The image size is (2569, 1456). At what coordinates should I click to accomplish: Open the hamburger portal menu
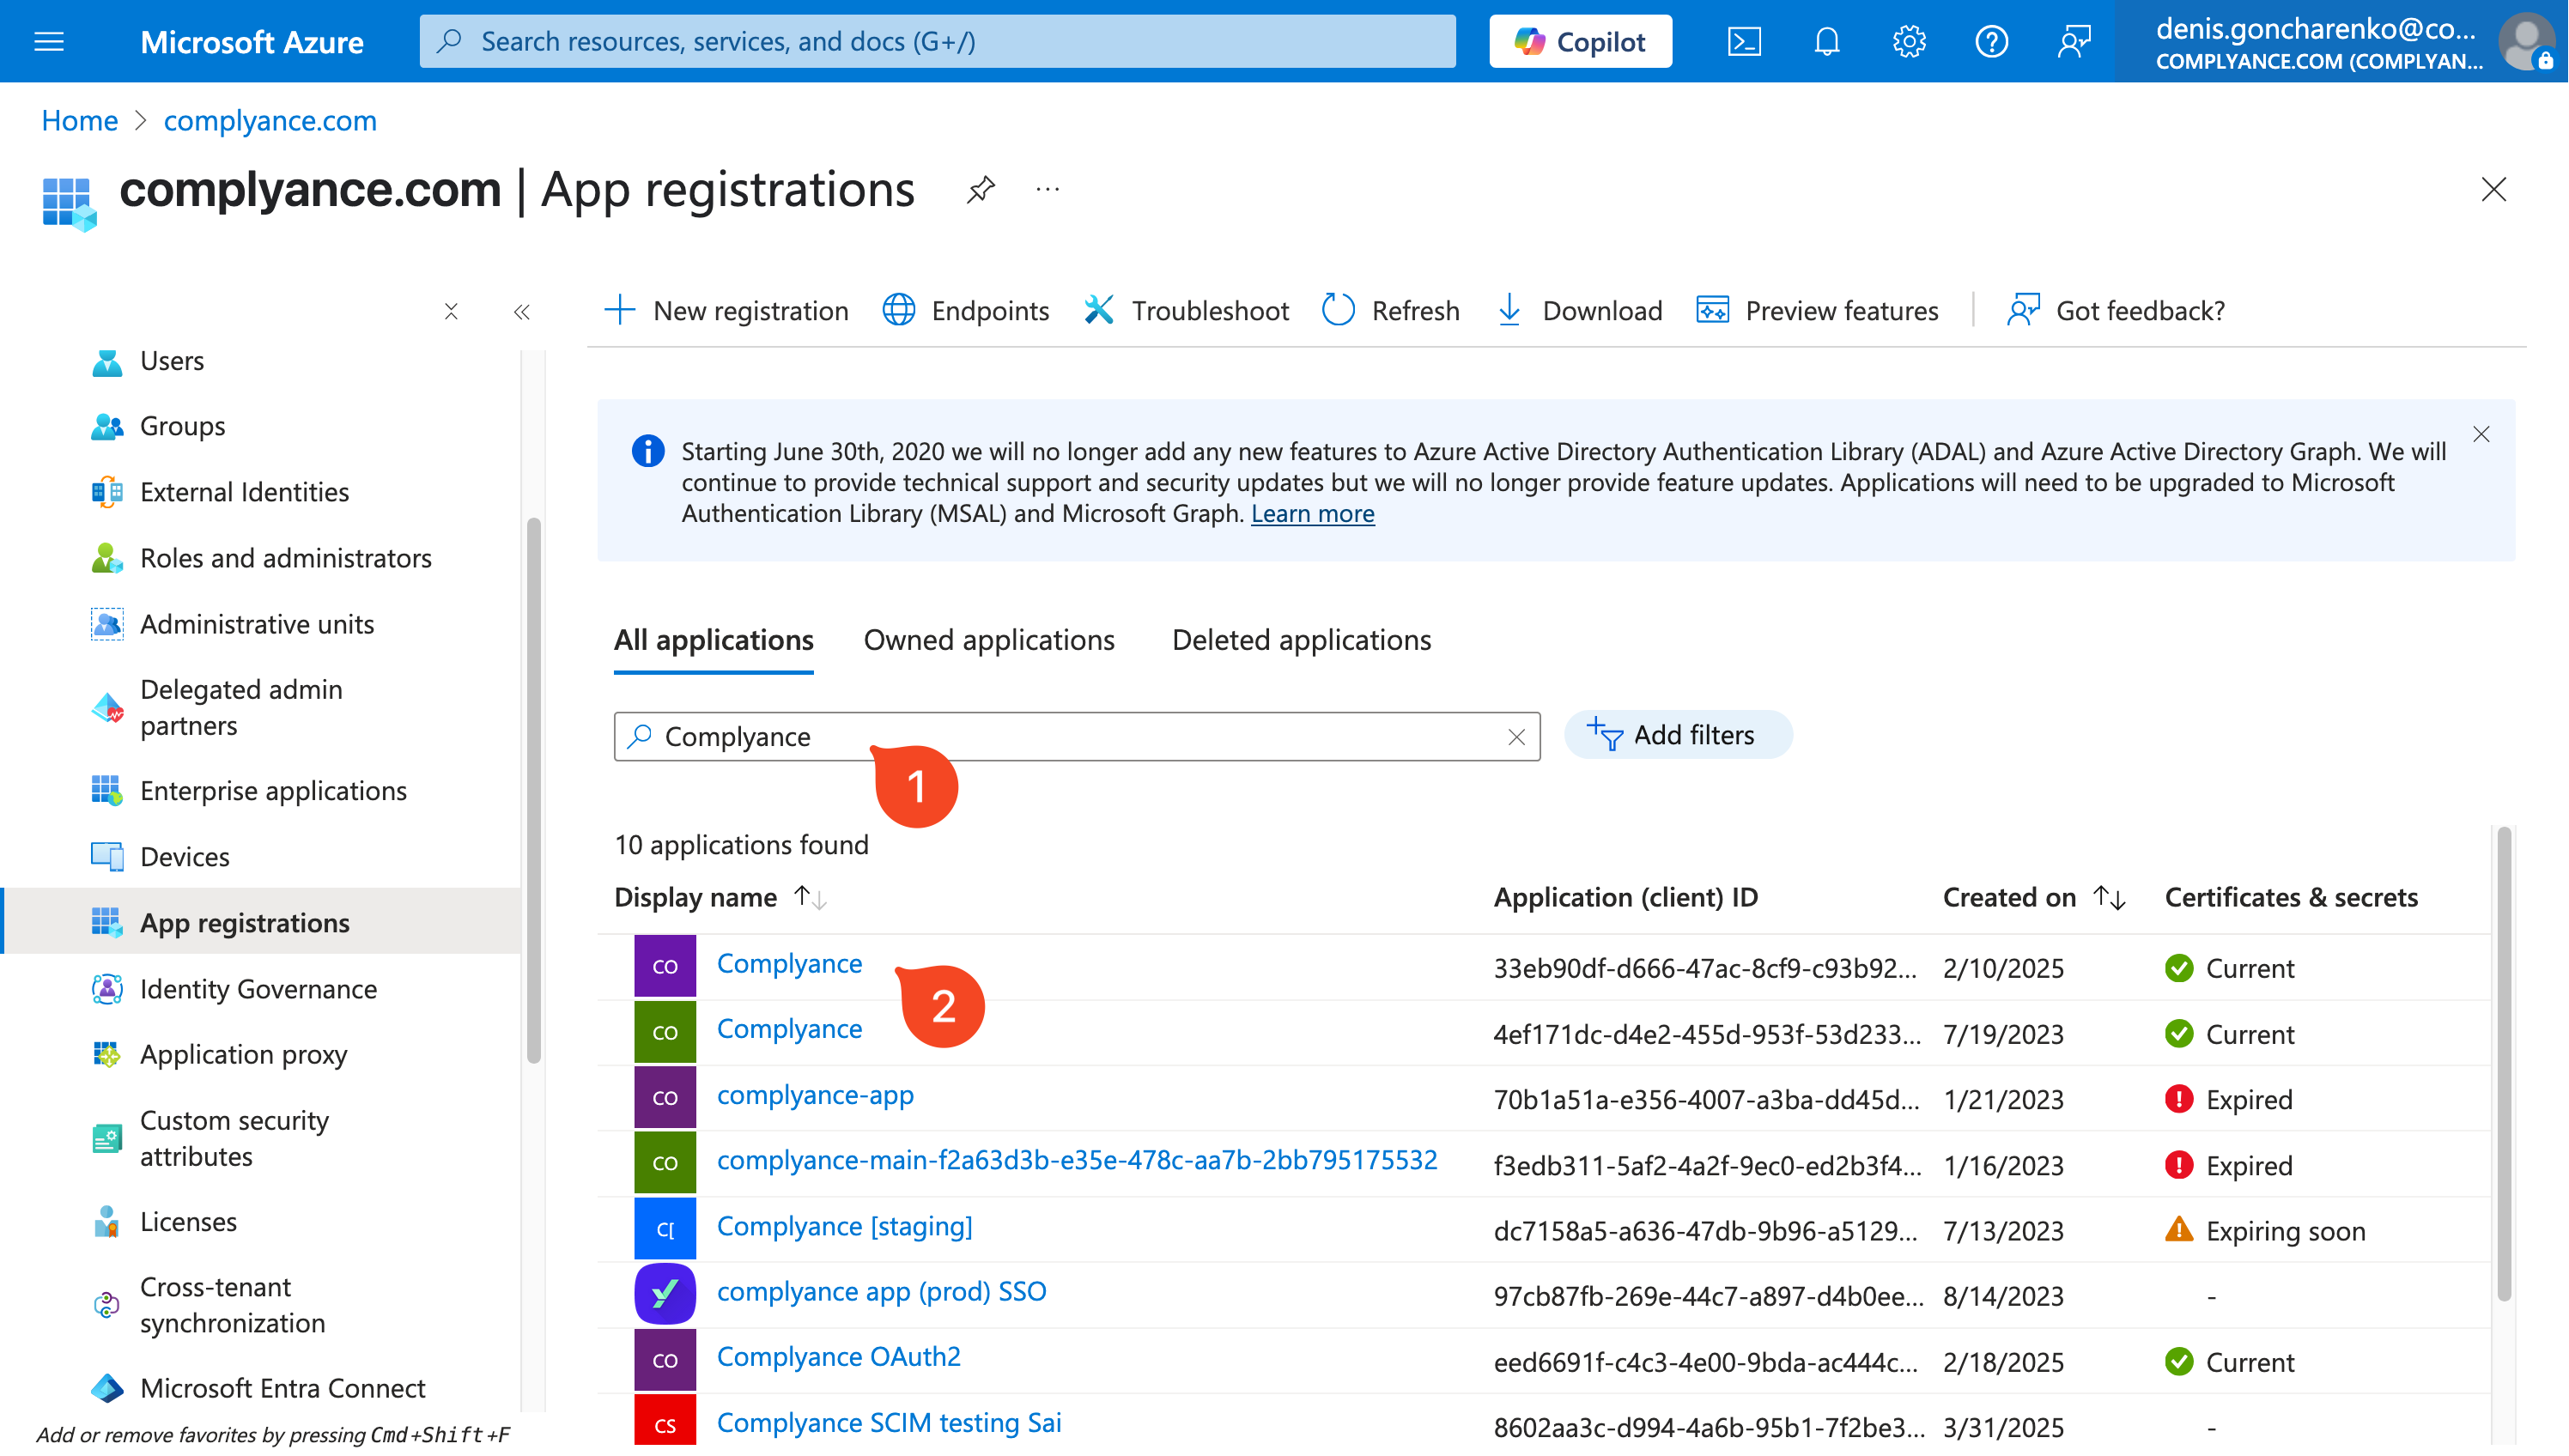49,41
